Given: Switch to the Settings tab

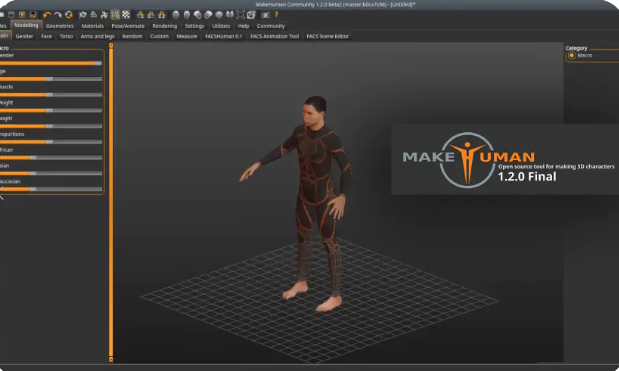Looking at the screenshot, I should 194,26.
